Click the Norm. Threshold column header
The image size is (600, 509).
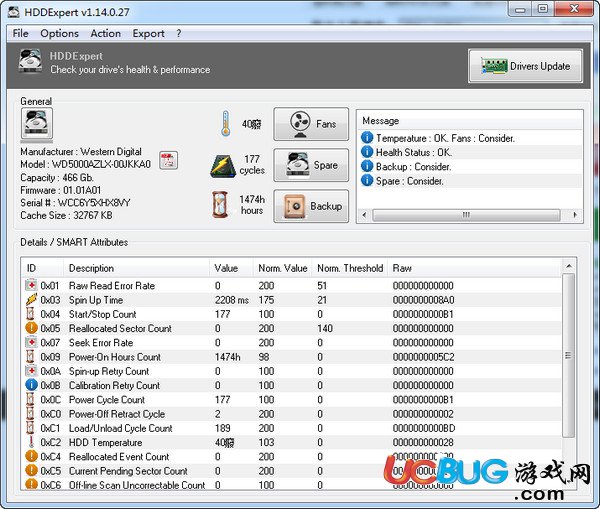[350, 268]
